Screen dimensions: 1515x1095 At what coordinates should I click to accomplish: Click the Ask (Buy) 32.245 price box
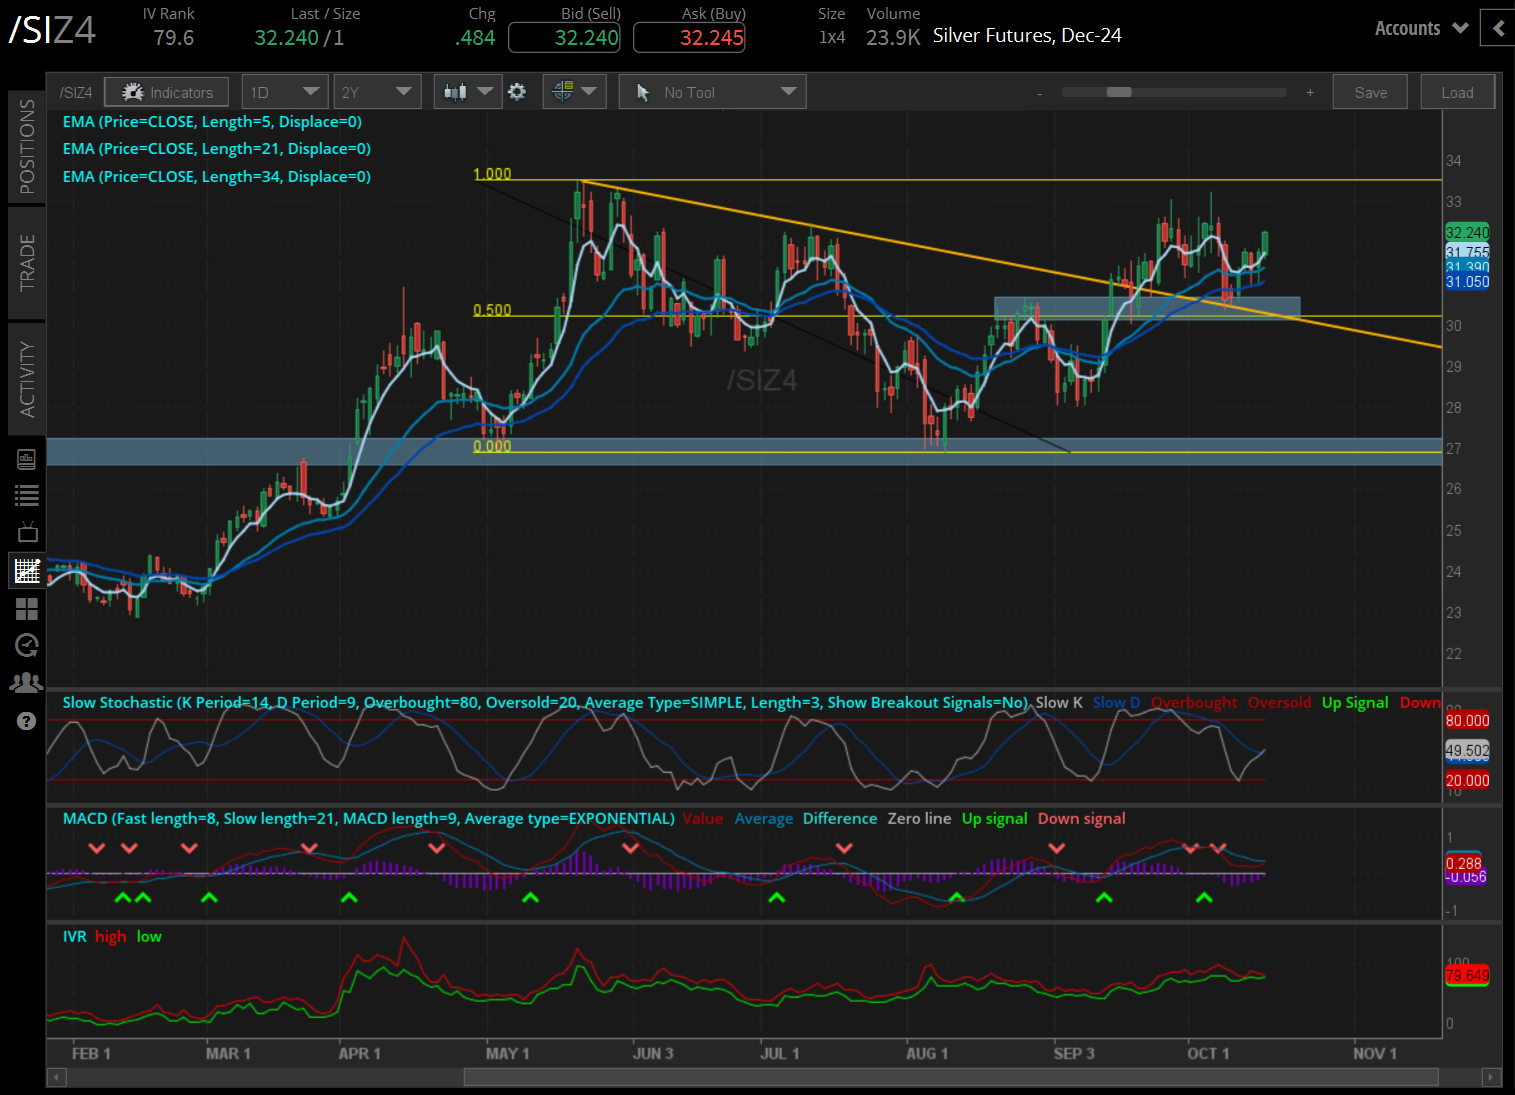click(x=689, y=38)
